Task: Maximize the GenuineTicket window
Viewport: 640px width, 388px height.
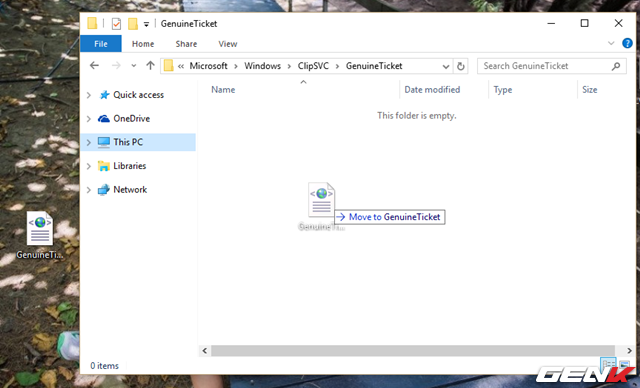Action: tap(584, 23)
